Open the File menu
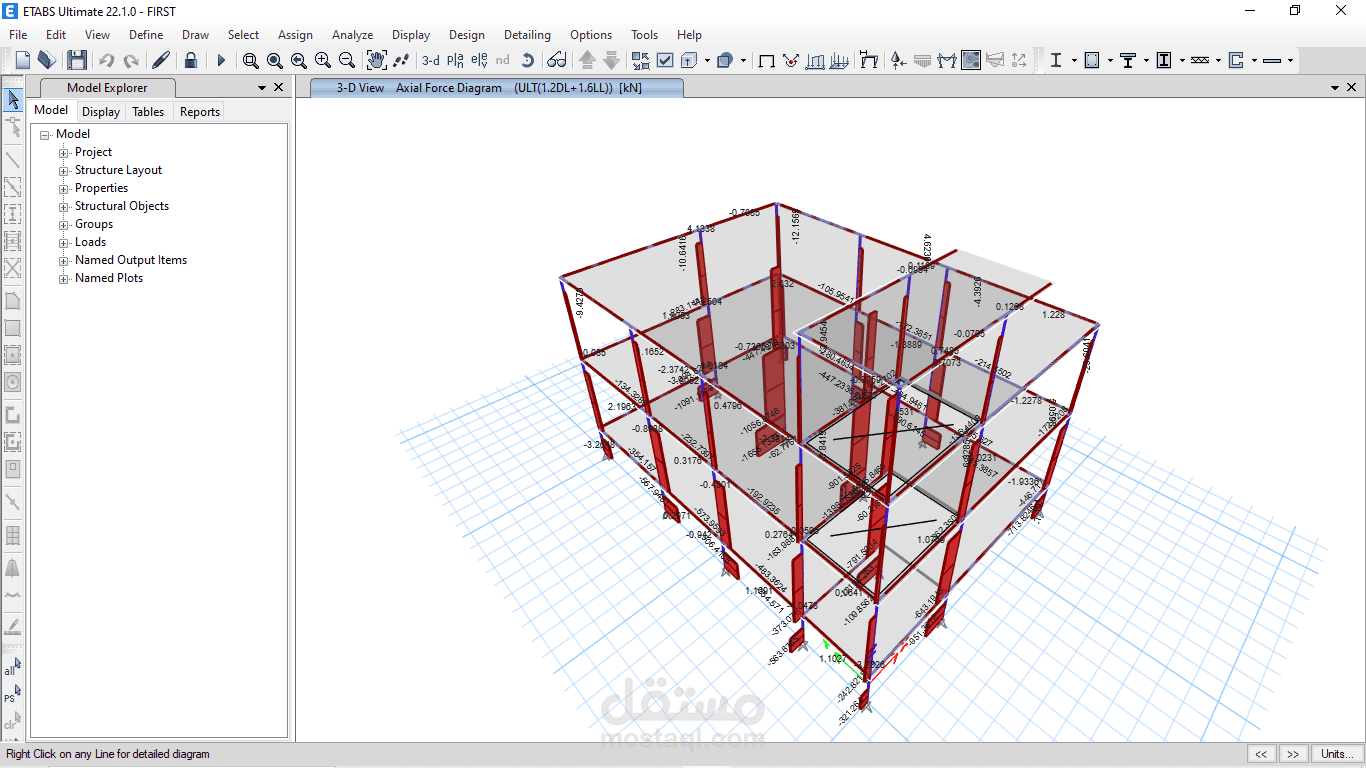 (18, 34)
